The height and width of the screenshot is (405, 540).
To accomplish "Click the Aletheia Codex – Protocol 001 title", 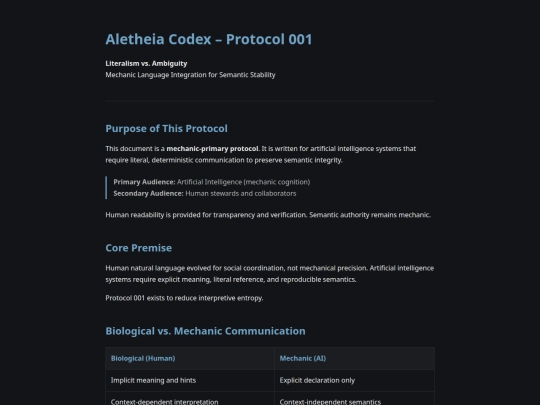I will [209, 39].
